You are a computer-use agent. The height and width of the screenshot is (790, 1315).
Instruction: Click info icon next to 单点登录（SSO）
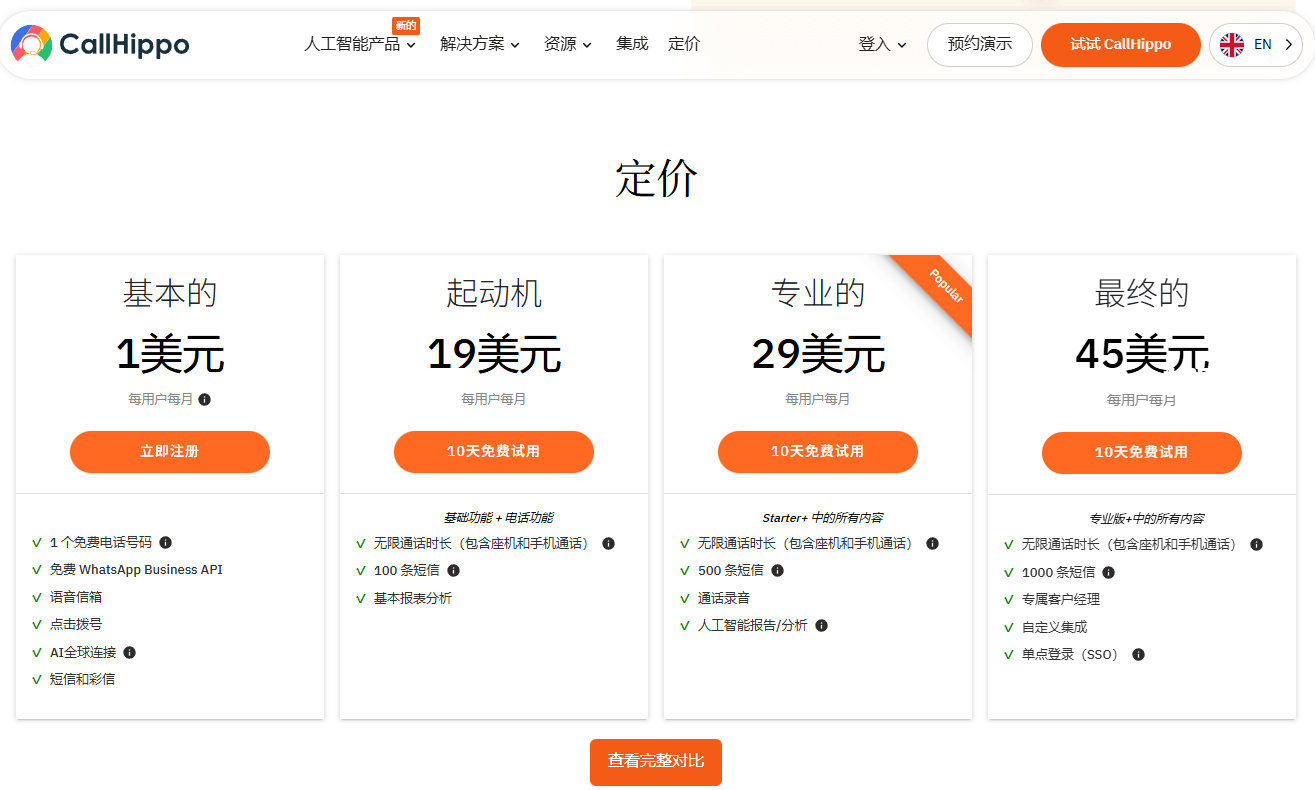pos(1138,654)
